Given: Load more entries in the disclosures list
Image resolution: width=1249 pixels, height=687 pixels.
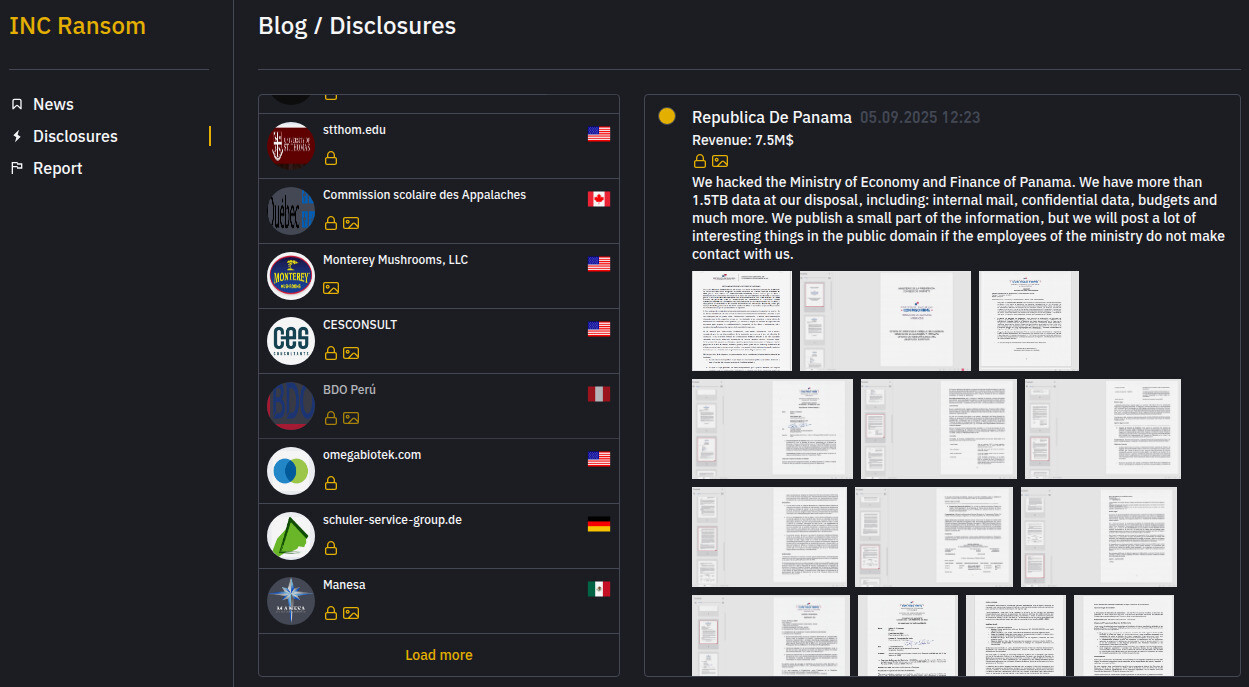Looking at the screenshot, I should click(x=439, y=655).
